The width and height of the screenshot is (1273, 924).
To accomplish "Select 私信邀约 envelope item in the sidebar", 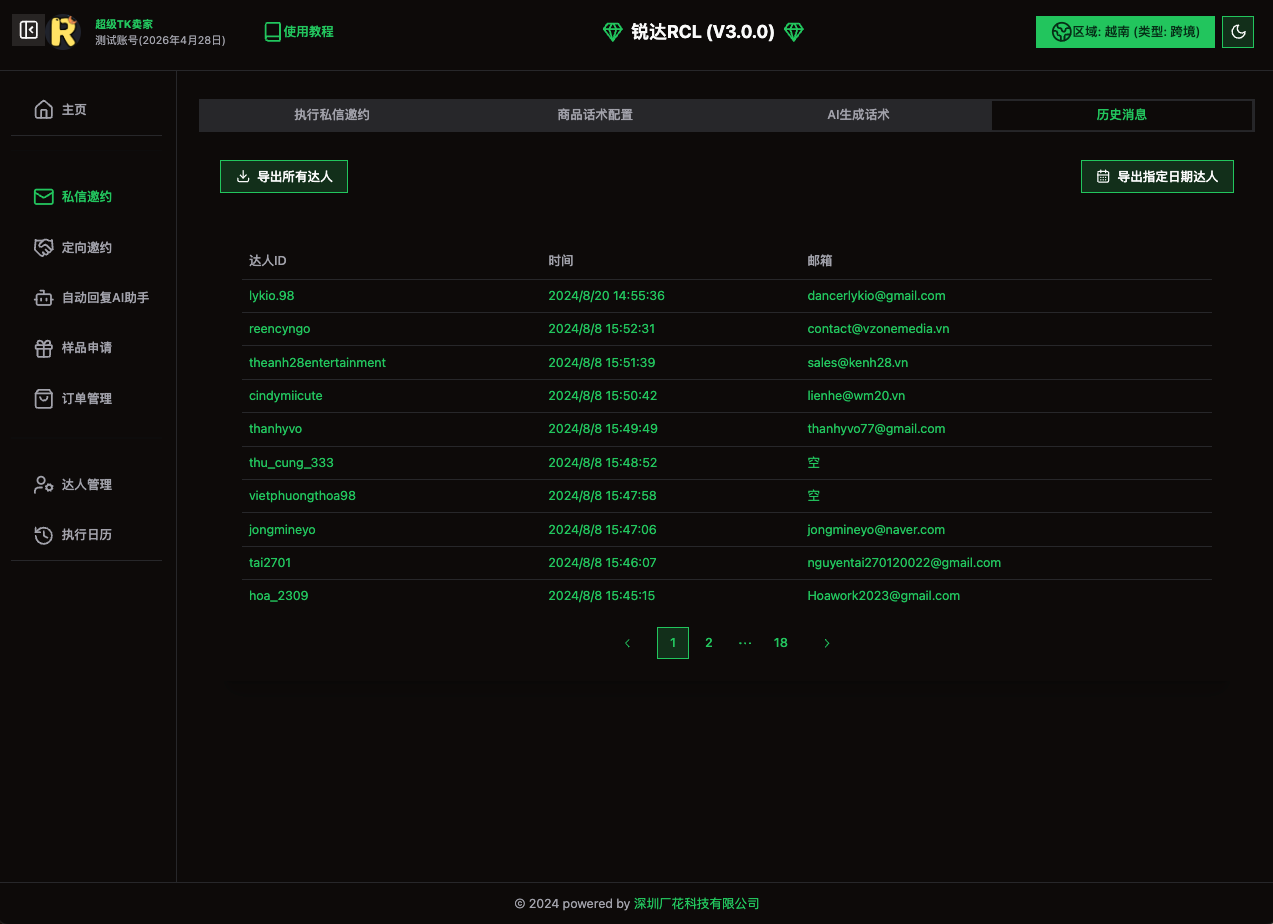I will (86, 197).
